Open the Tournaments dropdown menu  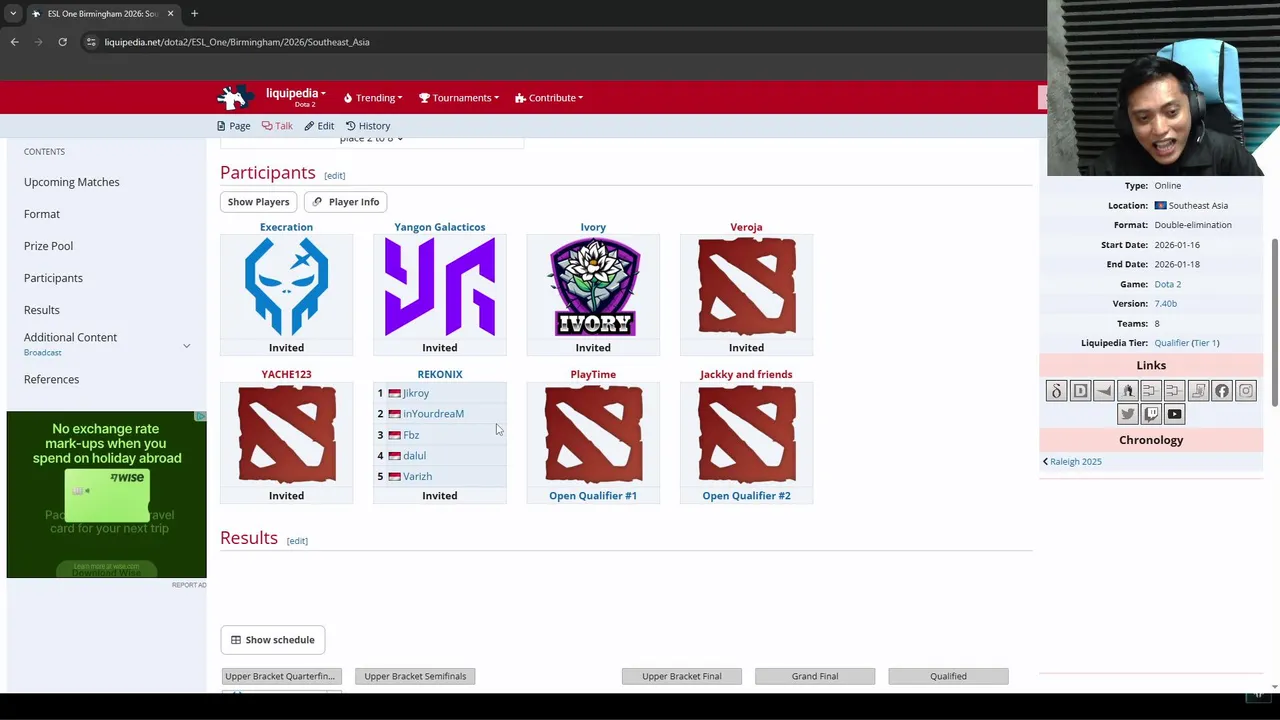pyautogui.click(x=459, y=98)
